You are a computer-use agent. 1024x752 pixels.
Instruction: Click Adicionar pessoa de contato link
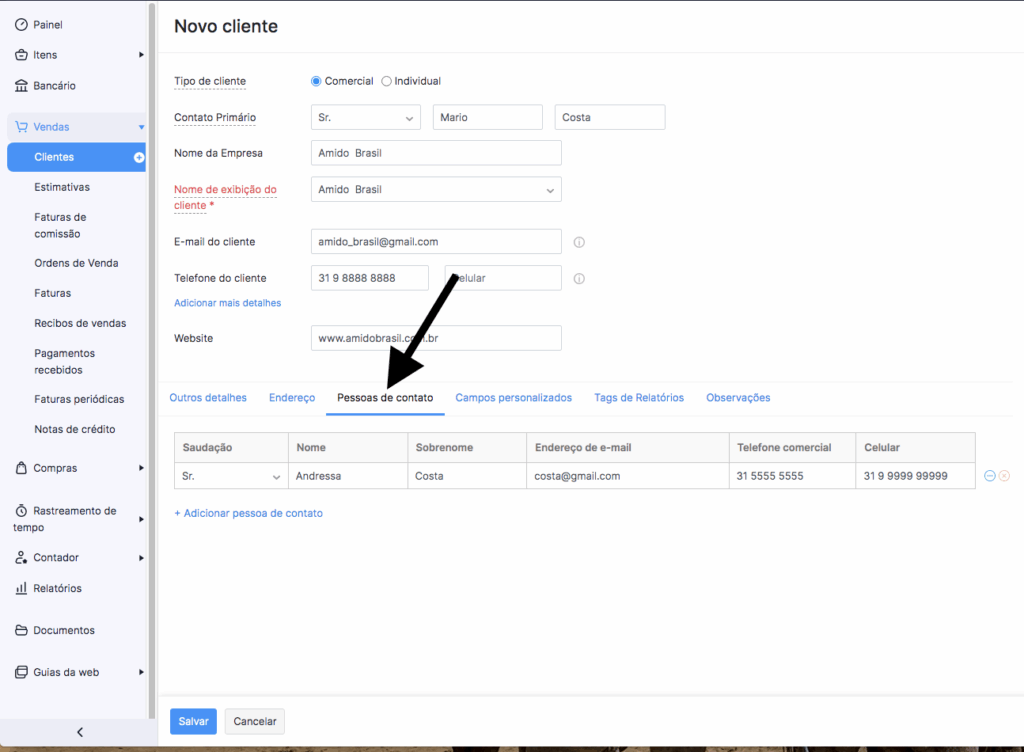tap(248, 513)
